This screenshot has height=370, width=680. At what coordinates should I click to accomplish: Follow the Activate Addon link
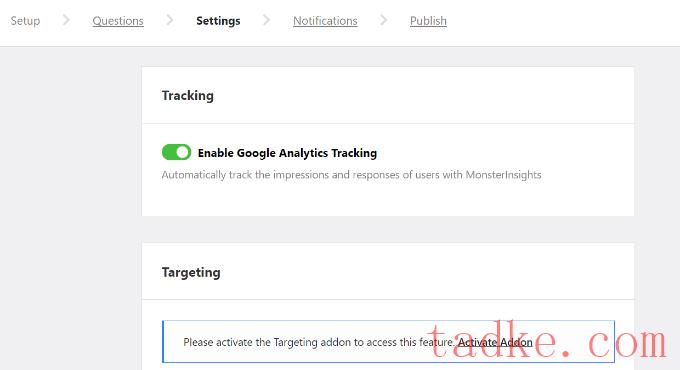[x=495, y=342]
